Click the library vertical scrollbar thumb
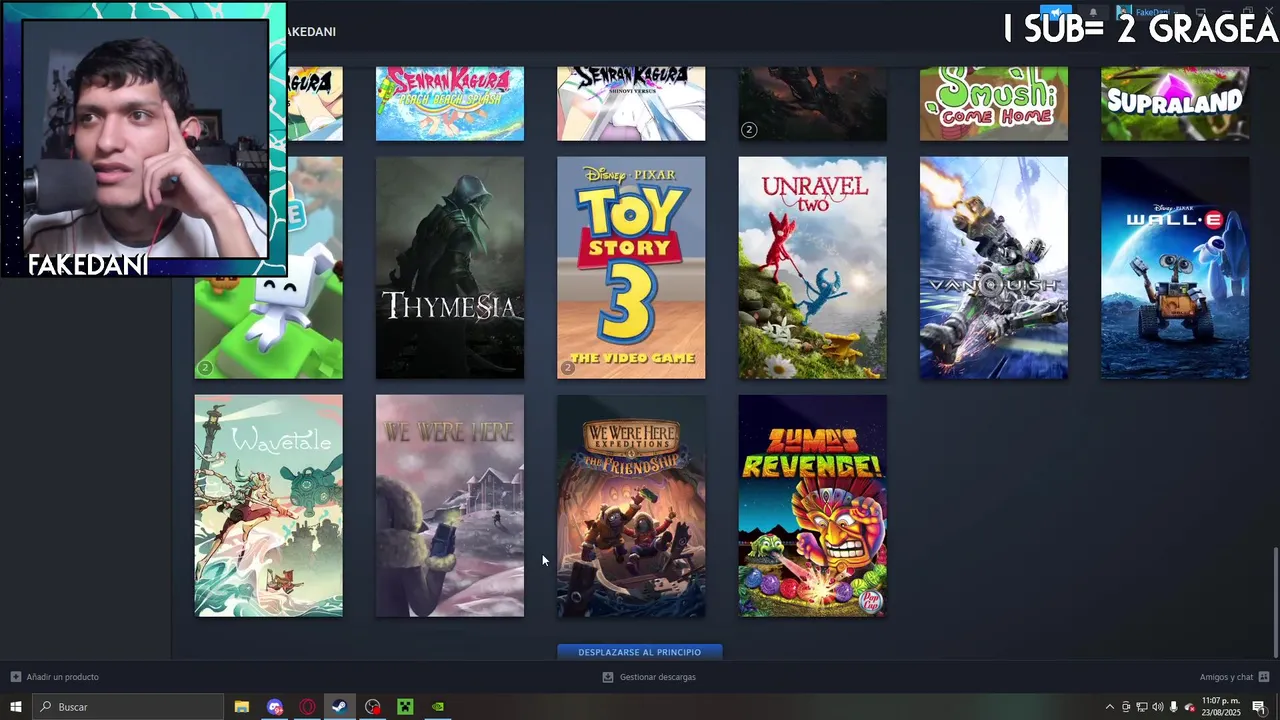This screenshot has width=1280, height=720. point(1275,603)
